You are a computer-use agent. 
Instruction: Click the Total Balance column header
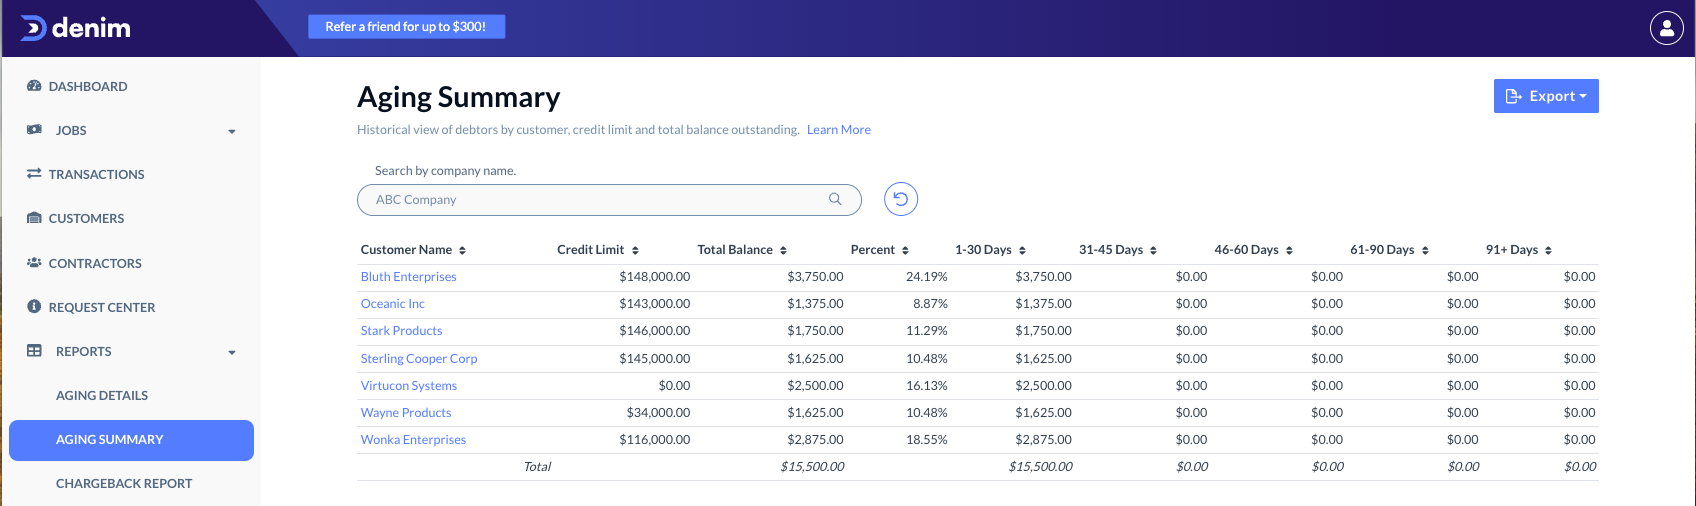coord(735,250)
